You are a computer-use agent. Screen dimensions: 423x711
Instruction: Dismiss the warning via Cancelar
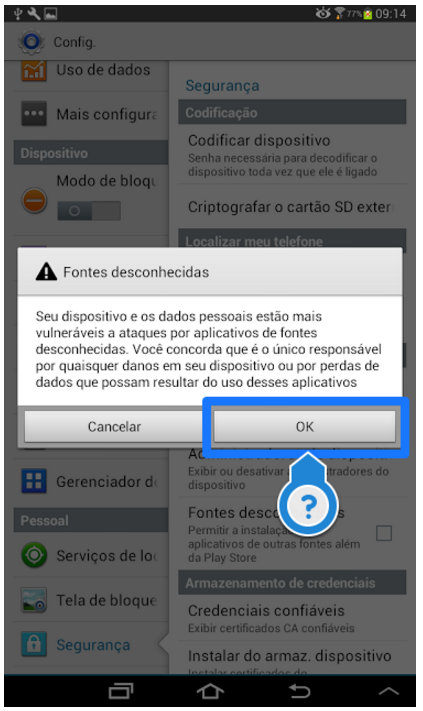pyautogui.click(x=114, y=426)
